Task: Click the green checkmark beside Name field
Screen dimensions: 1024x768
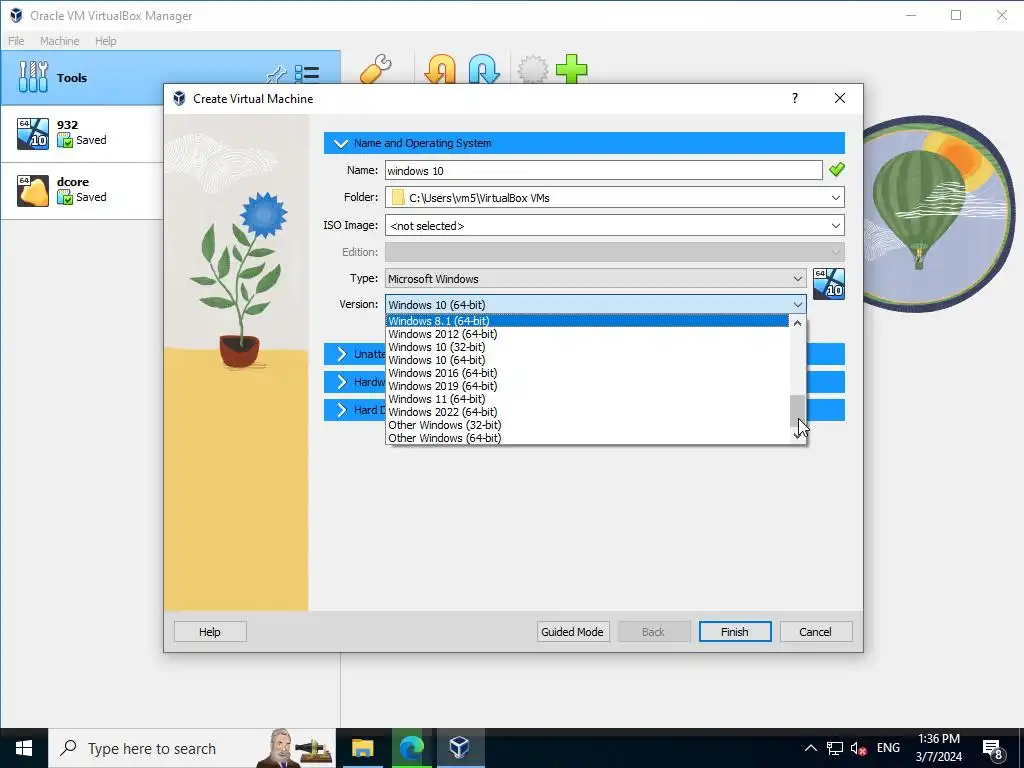Action: tap(837, 170)
